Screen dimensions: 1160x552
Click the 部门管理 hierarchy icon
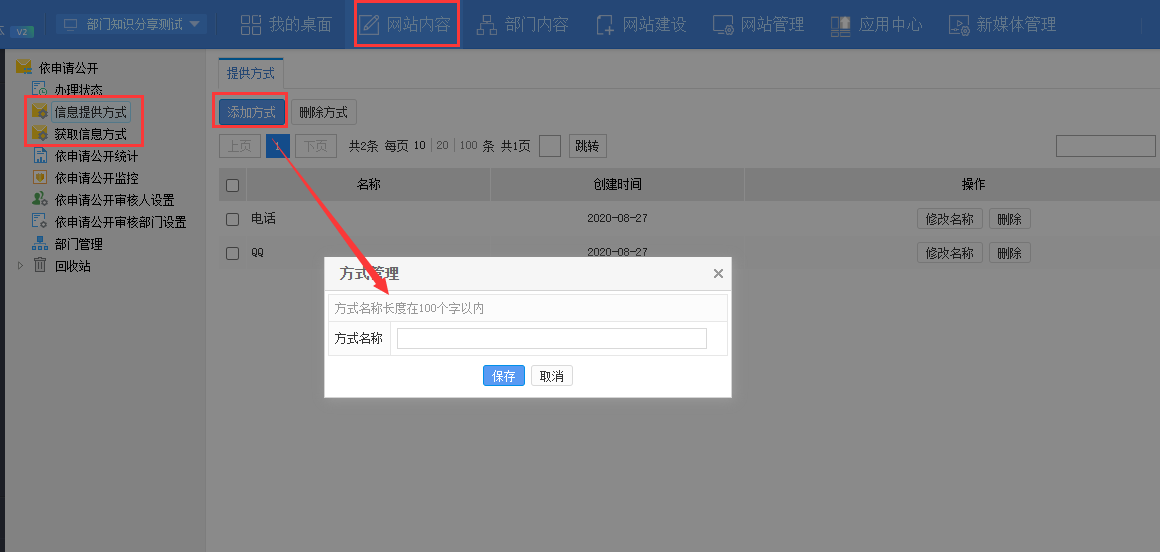(x=40, y=244)
